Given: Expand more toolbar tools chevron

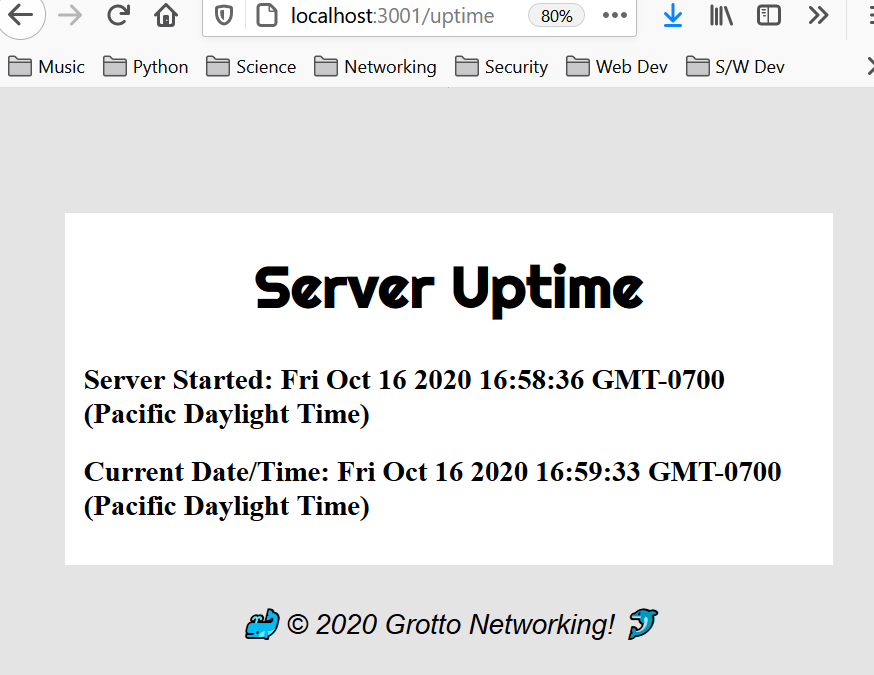Looking at the screenshot, I should [818, 16].
